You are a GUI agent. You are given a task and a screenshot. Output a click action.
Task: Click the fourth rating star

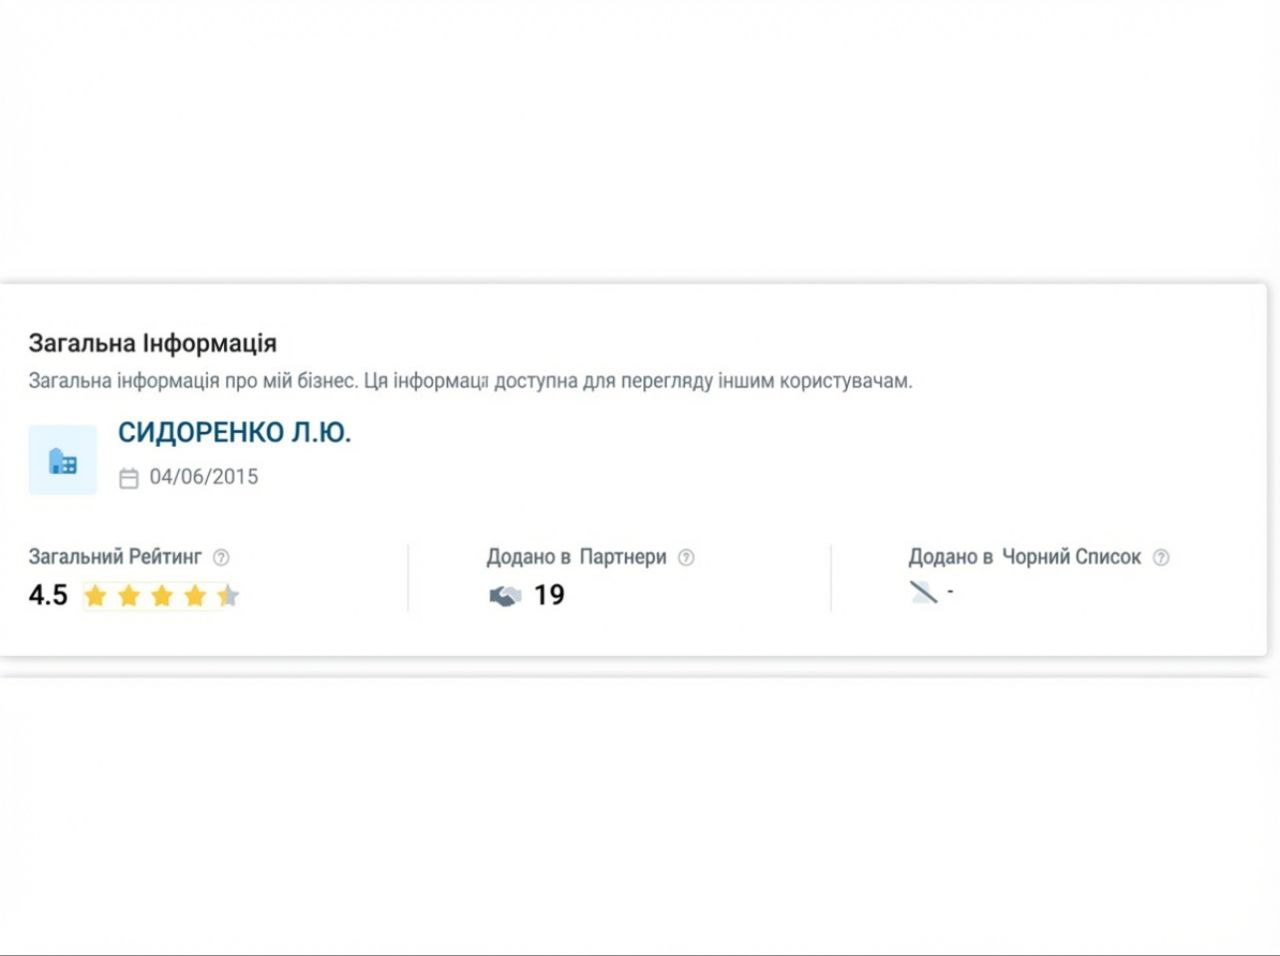pos(195,597)
